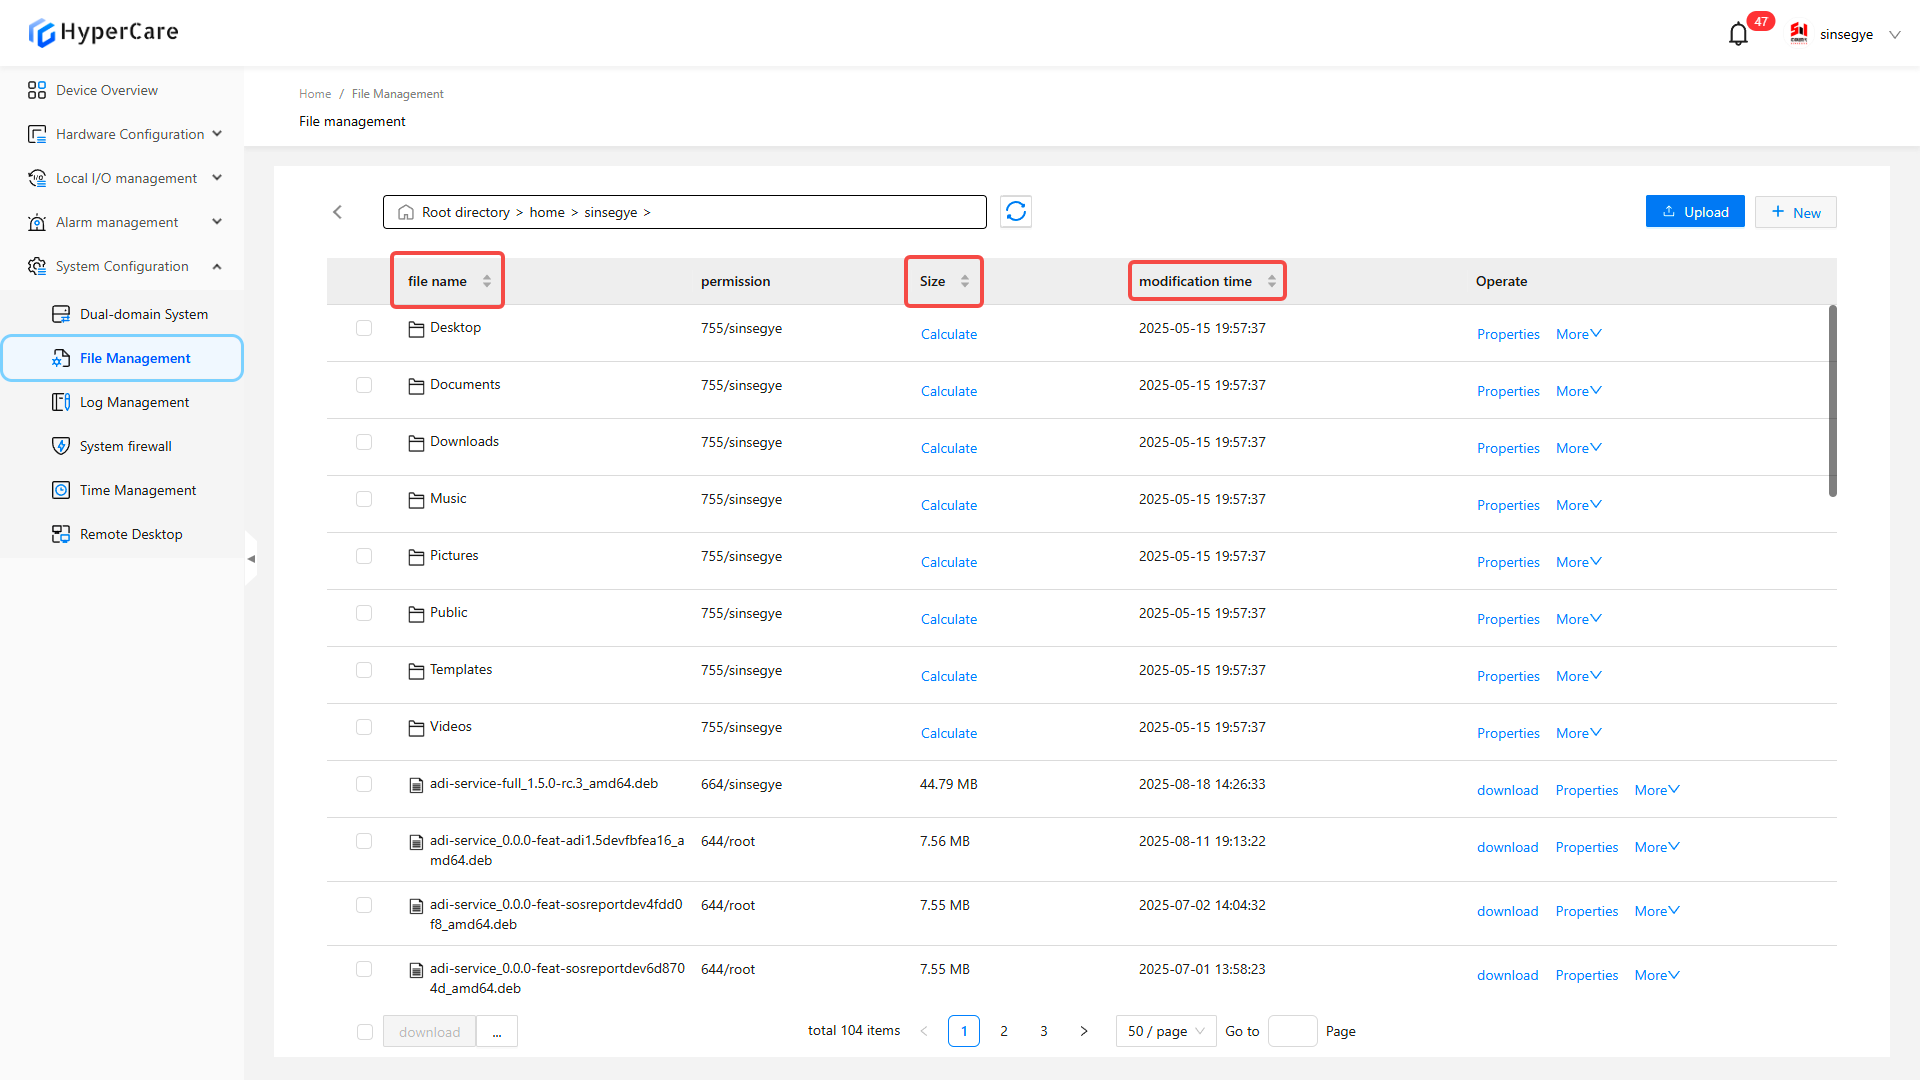Click the Go to page input
The image size is (1920, 1080).
[1292, 1031]
